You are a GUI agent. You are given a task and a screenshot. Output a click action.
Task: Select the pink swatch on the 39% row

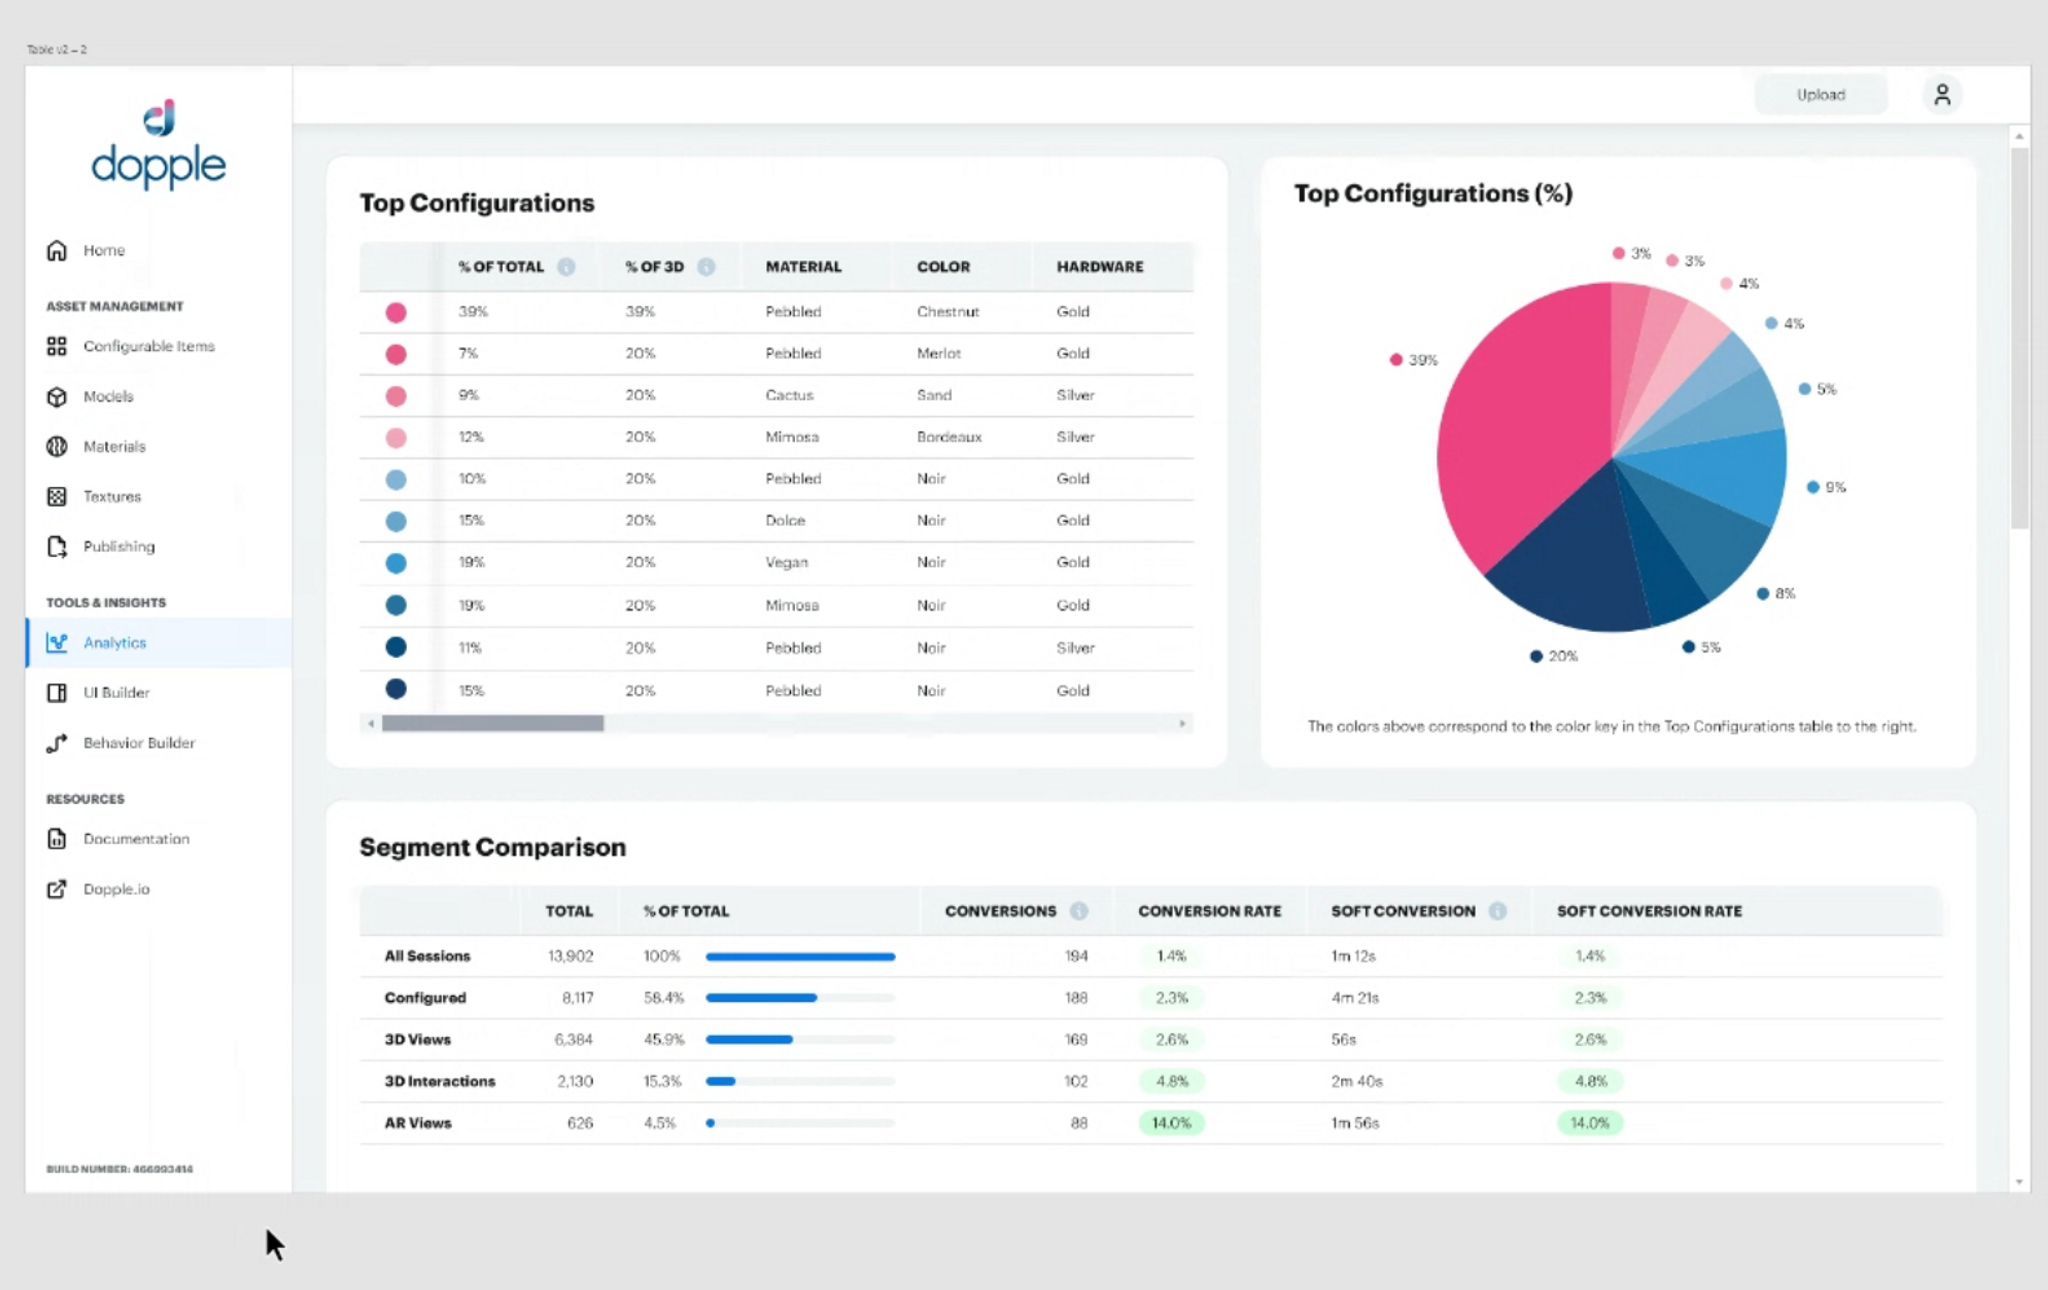pyautogui.click(x=395, y=312)
